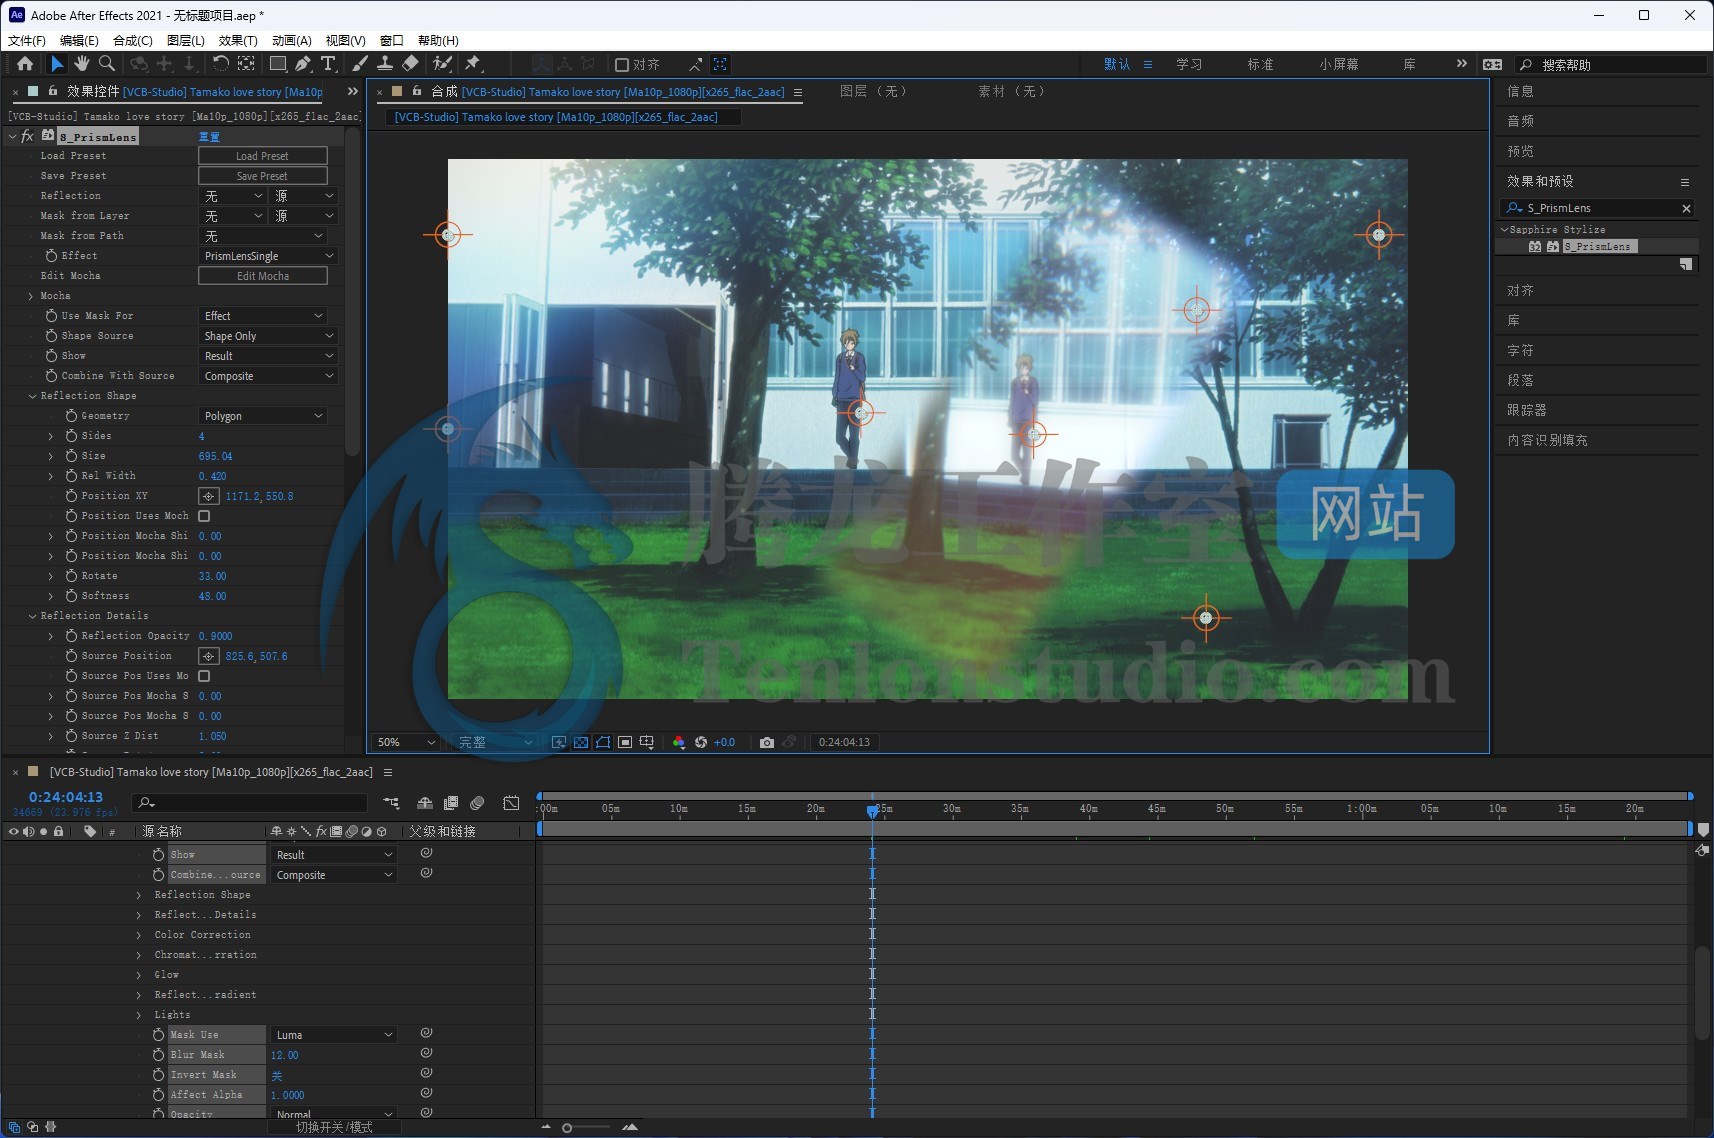Open Mask Use Luma dropdown in timeline
This screenshot has height=1138, width=1714.
click(334, 1035)
